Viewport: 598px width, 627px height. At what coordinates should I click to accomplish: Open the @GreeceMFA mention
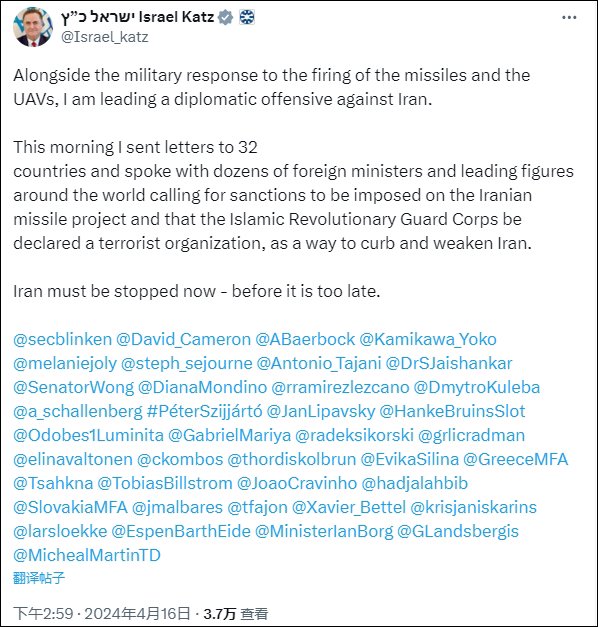(x=515, y=459)
